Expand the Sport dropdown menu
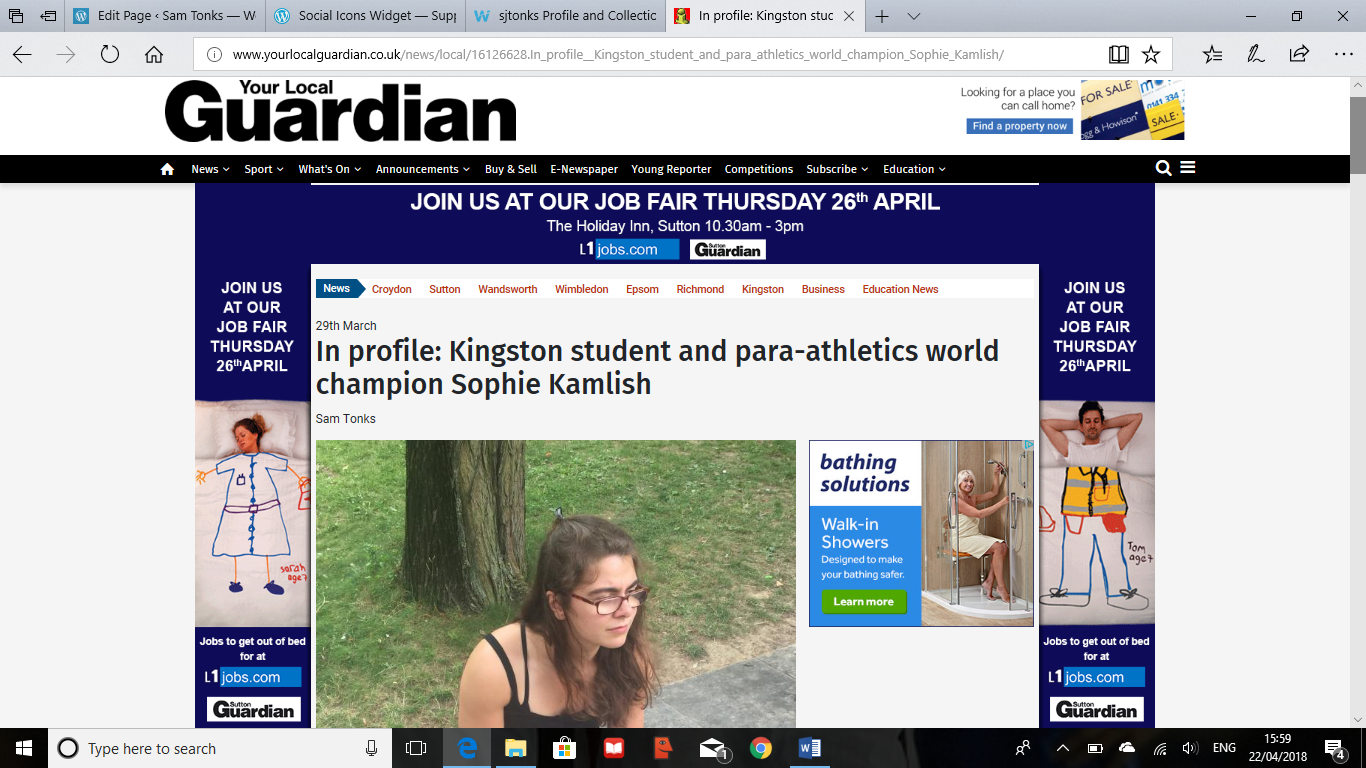 (264, 169)
